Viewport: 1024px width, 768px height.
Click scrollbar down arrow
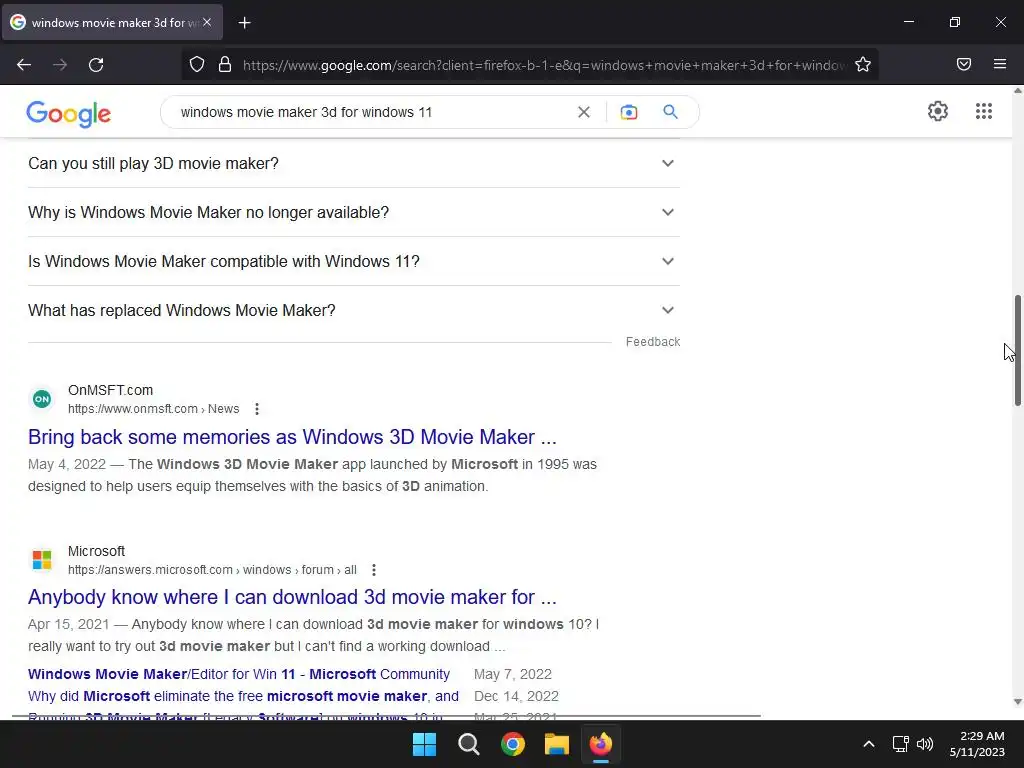(1017, 702)
